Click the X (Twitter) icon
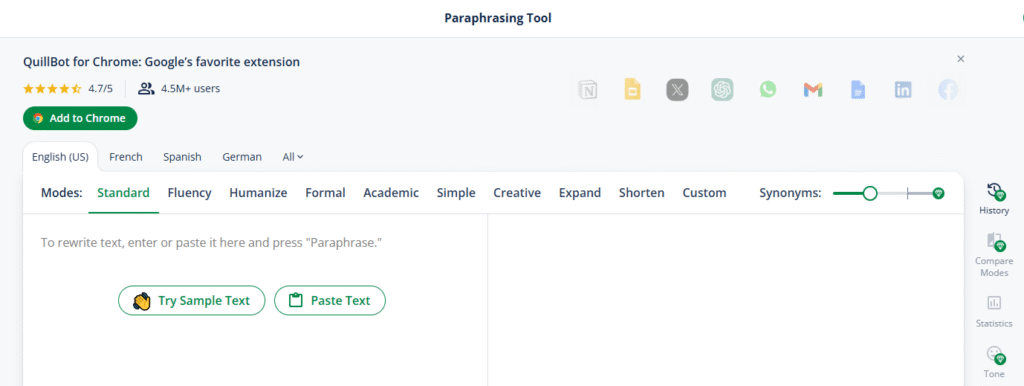 (677, 89)
